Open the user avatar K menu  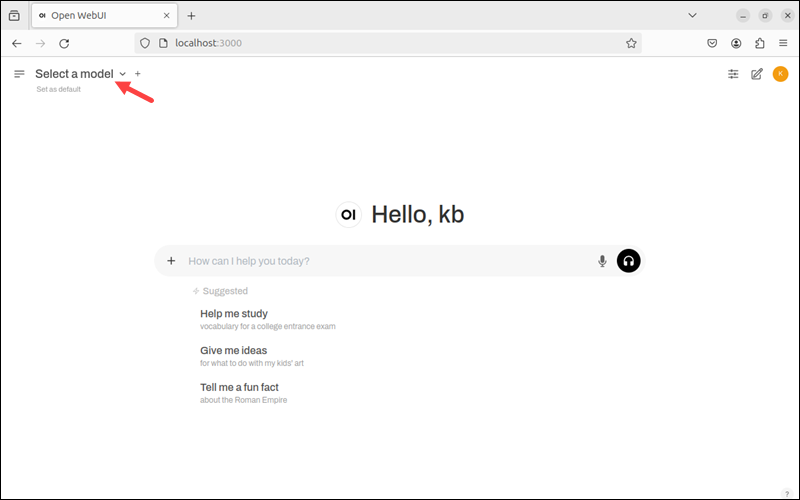coord(780,74)
